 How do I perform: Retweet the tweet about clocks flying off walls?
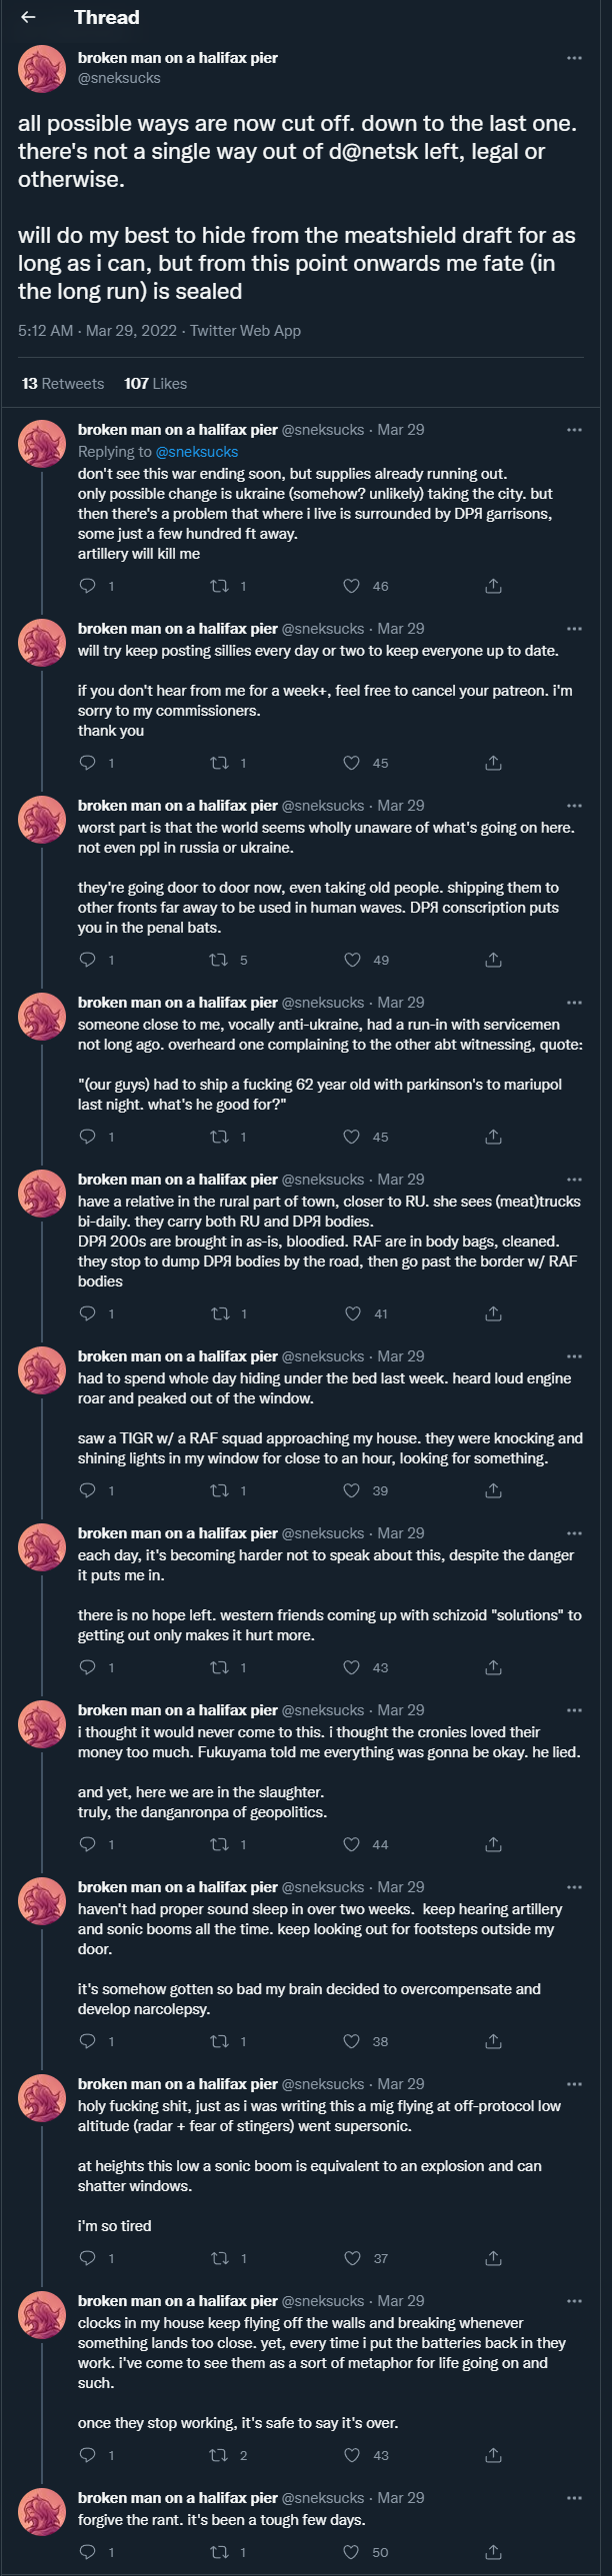click(x=219, y=2456)
